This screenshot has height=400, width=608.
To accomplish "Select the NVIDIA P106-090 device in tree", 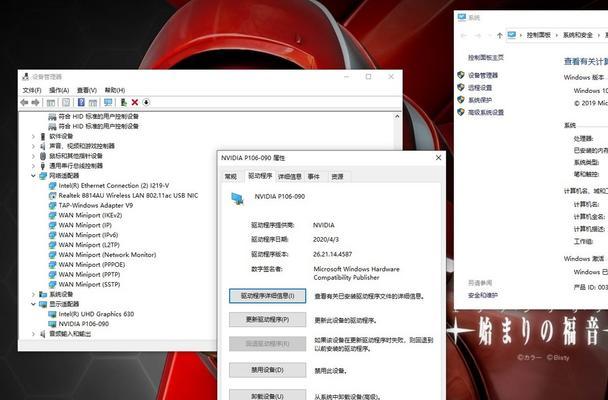I will [x=84, y=324].
